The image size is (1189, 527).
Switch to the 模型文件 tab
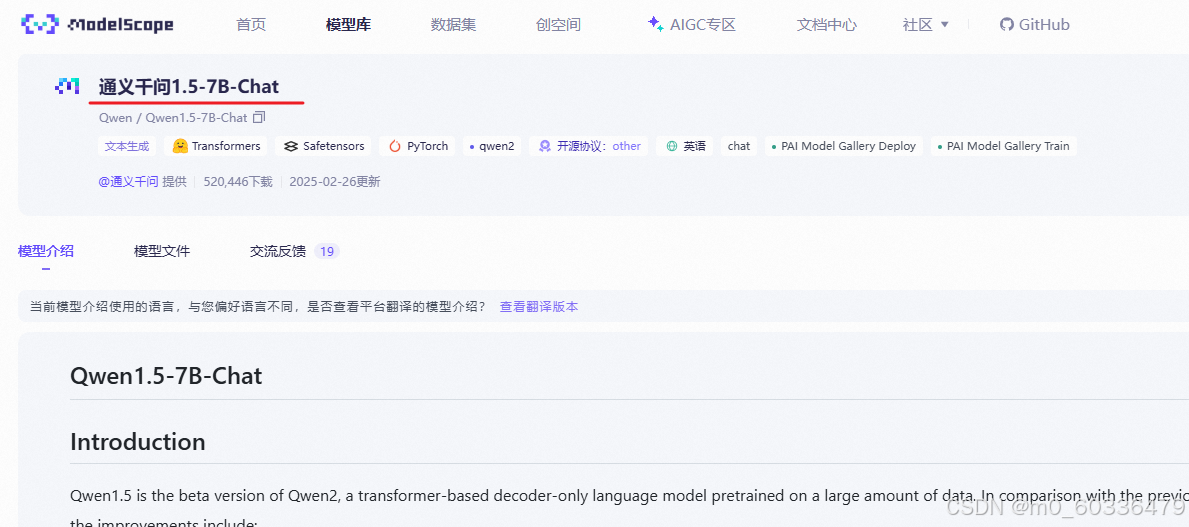tap(162, 252)
